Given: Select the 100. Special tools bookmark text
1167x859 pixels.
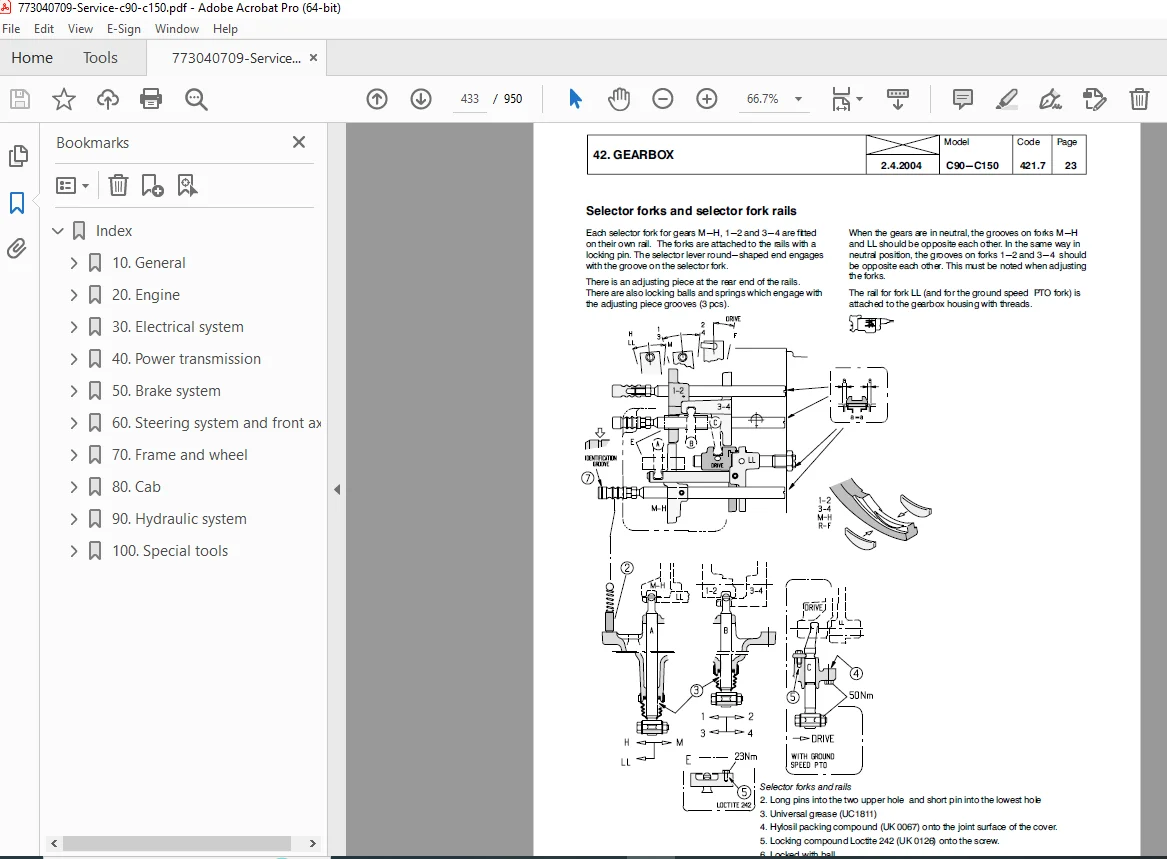Looking at the screenshot, I should click(x=170, y=551).
